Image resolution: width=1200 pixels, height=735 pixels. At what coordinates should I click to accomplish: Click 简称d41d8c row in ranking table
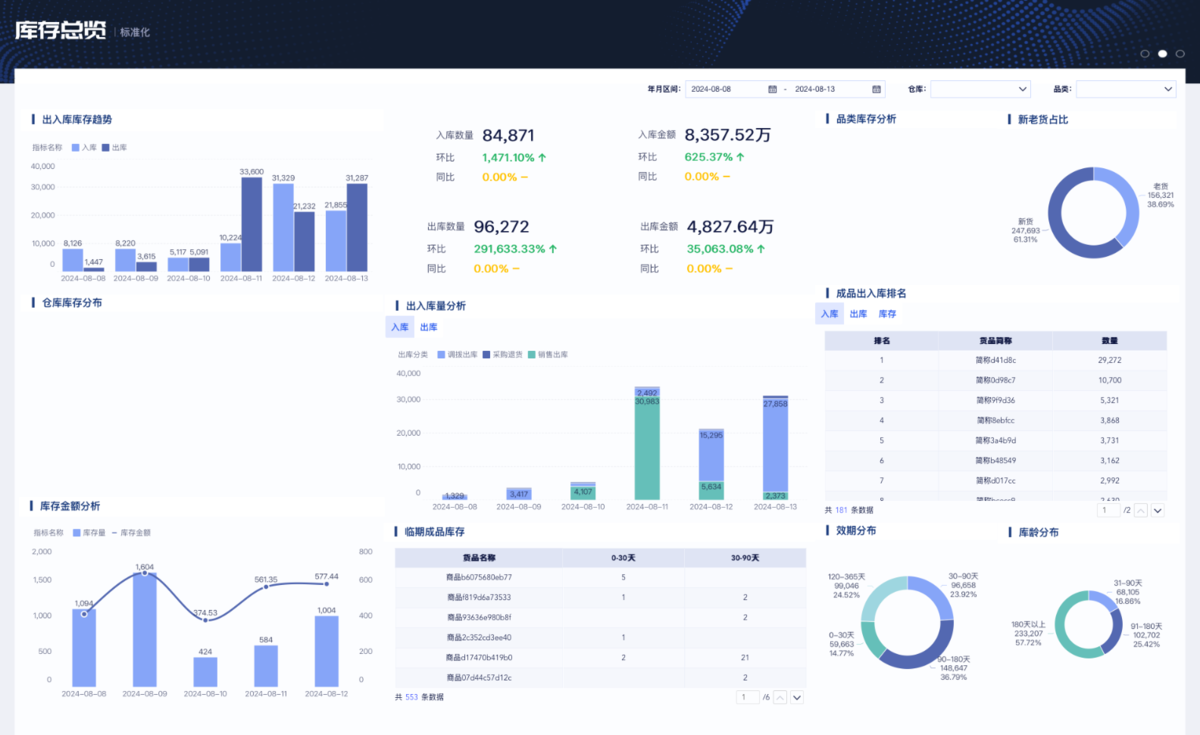(995, 360)
